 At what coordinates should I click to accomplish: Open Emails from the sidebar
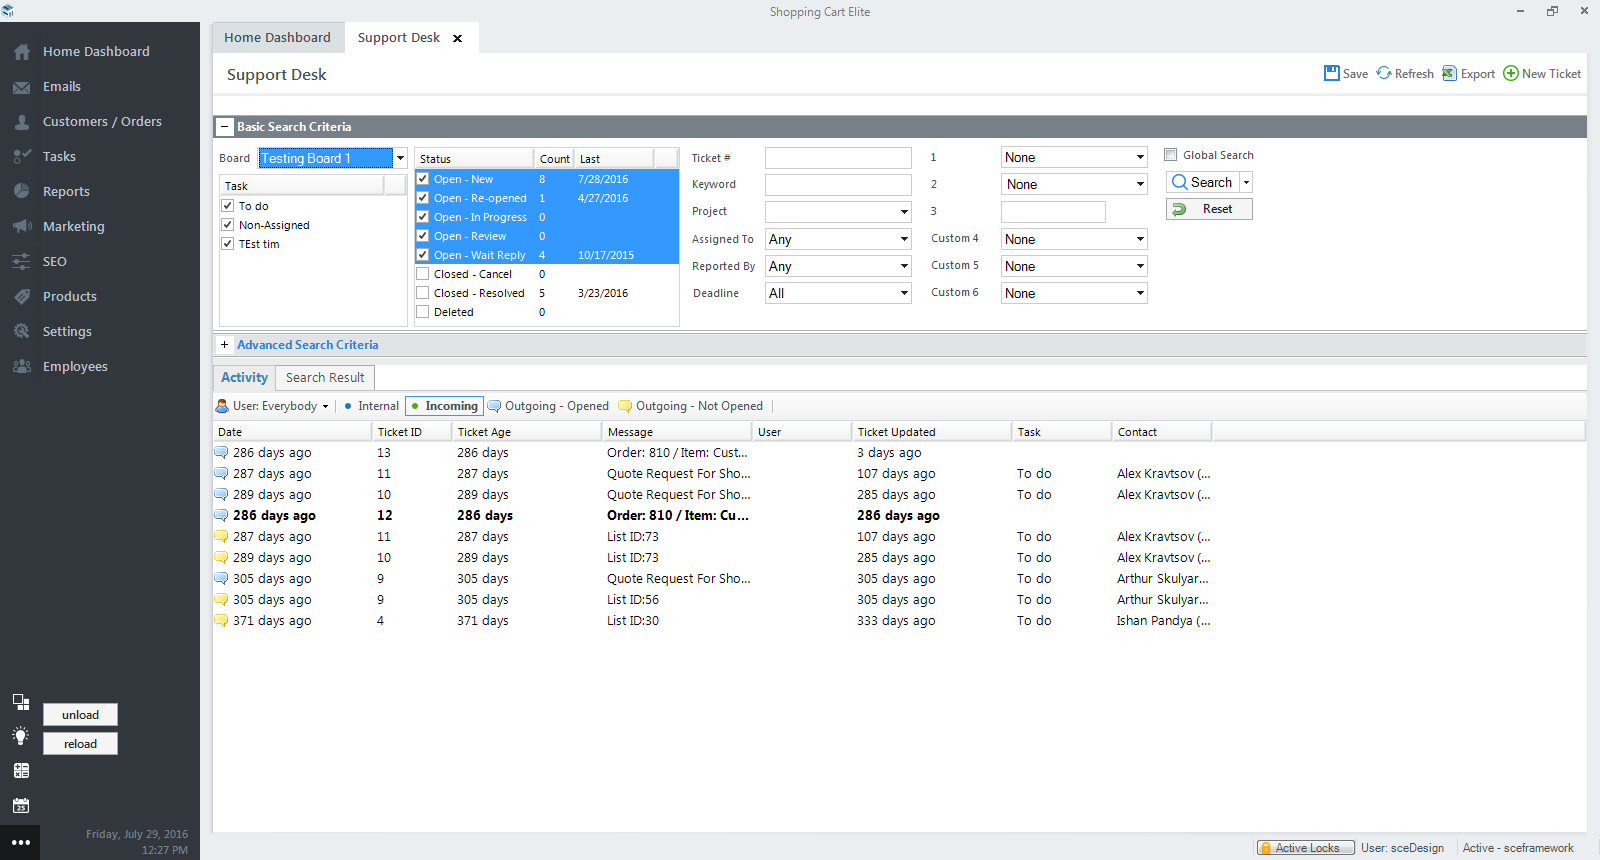[x=61, y=87]
